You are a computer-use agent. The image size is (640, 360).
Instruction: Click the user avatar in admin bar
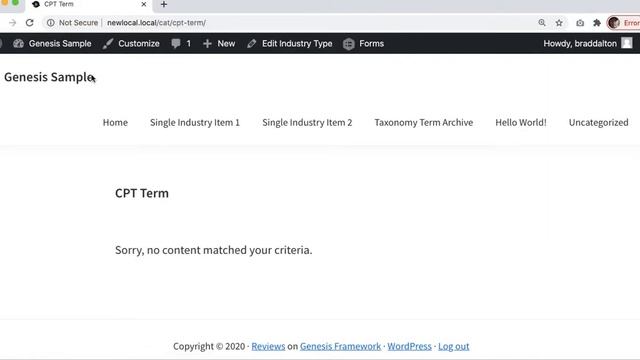click(627, 43)
